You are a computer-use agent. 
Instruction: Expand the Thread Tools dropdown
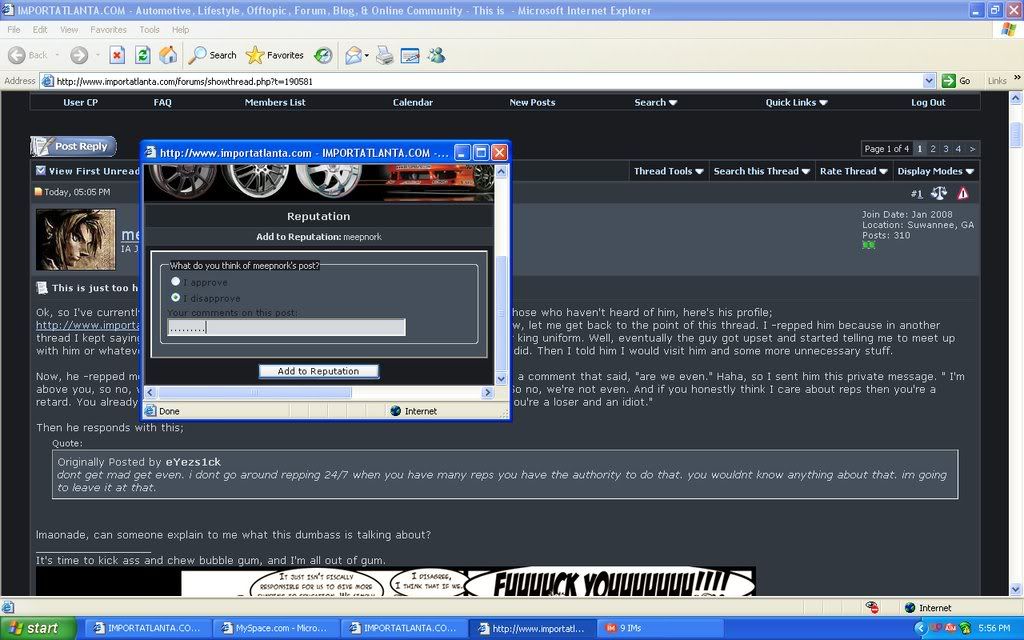point(668,171)
